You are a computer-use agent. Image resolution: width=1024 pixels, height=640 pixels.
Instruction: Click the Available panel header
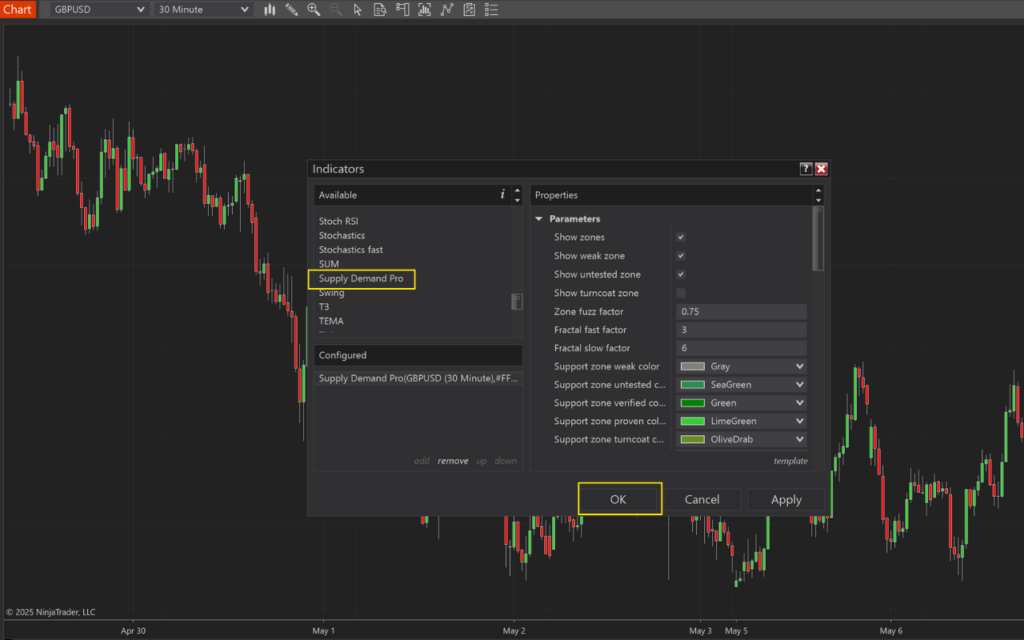pos(418,195)
